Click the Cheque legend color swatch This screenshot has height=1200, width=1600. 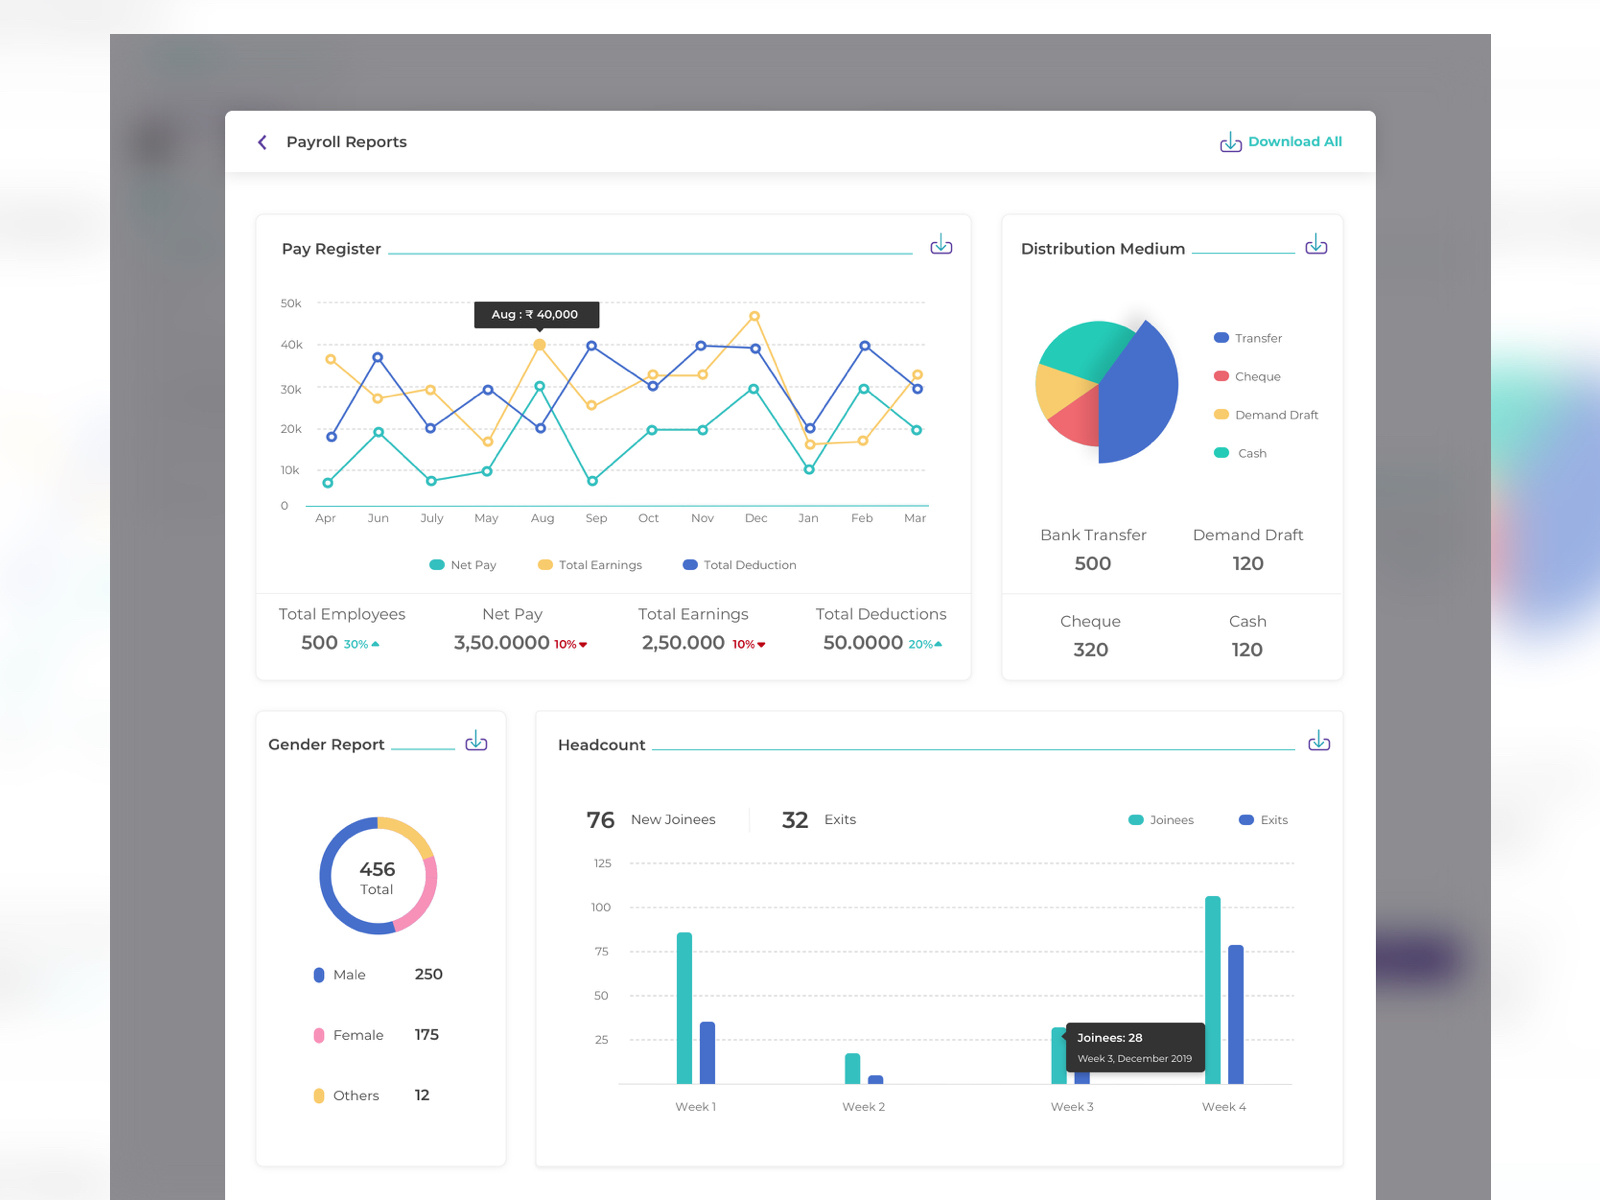click(1221, 377)
